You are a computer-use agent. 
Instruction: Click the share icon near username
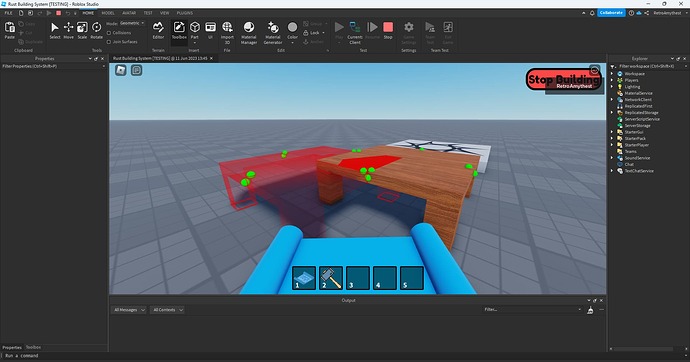pyautogui.click(x=646, y=13)
